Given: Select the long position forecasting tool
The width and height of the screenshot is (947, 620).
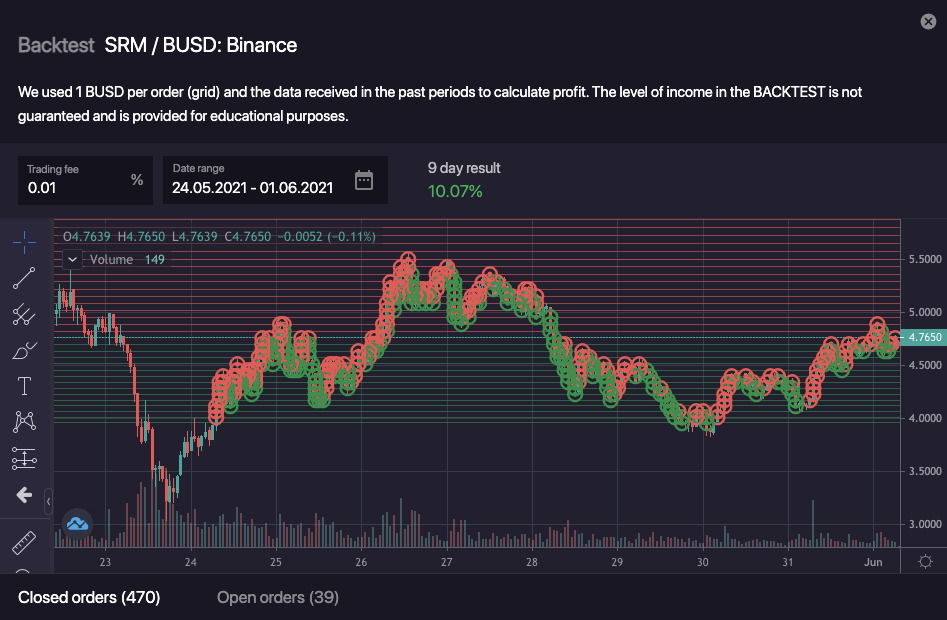Looking at the screenshot, I should point(25,458).
